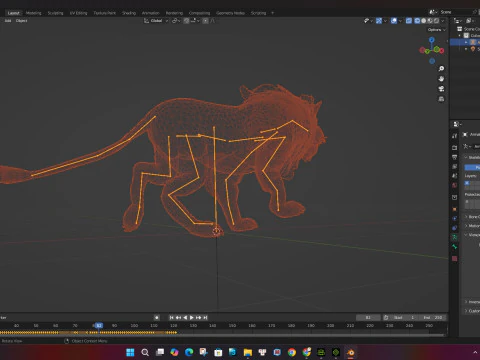Enable the first armature layer
This screenshot has width=480, height=360.
click(467, 183)
